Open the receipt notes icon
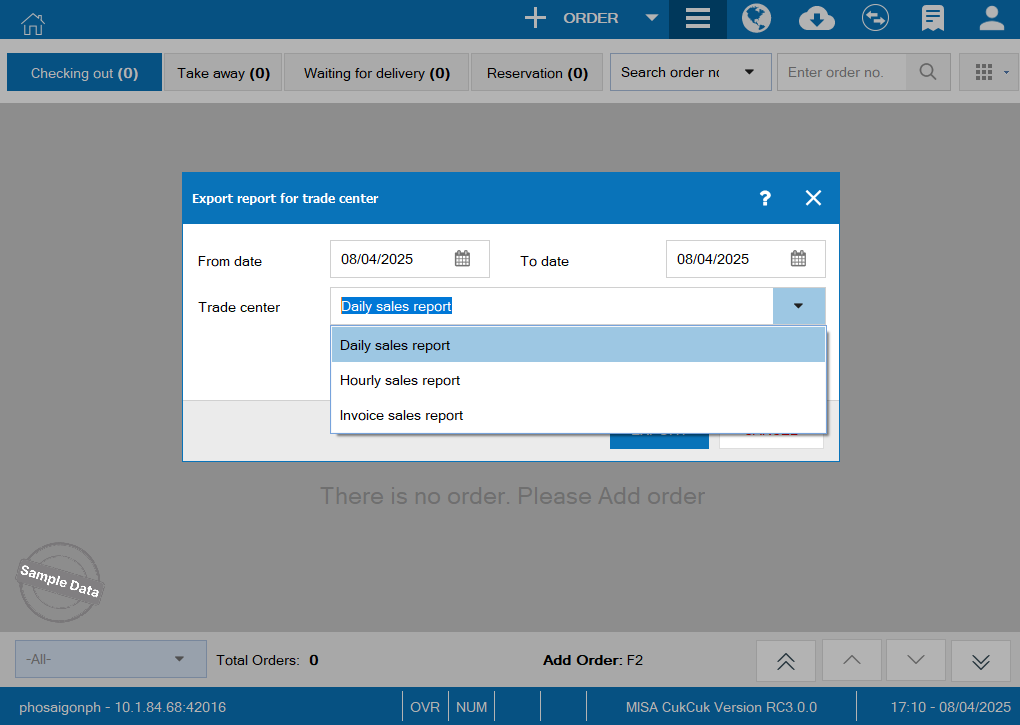The width and height of the screenshot is (1020, 725). point(933,19)
